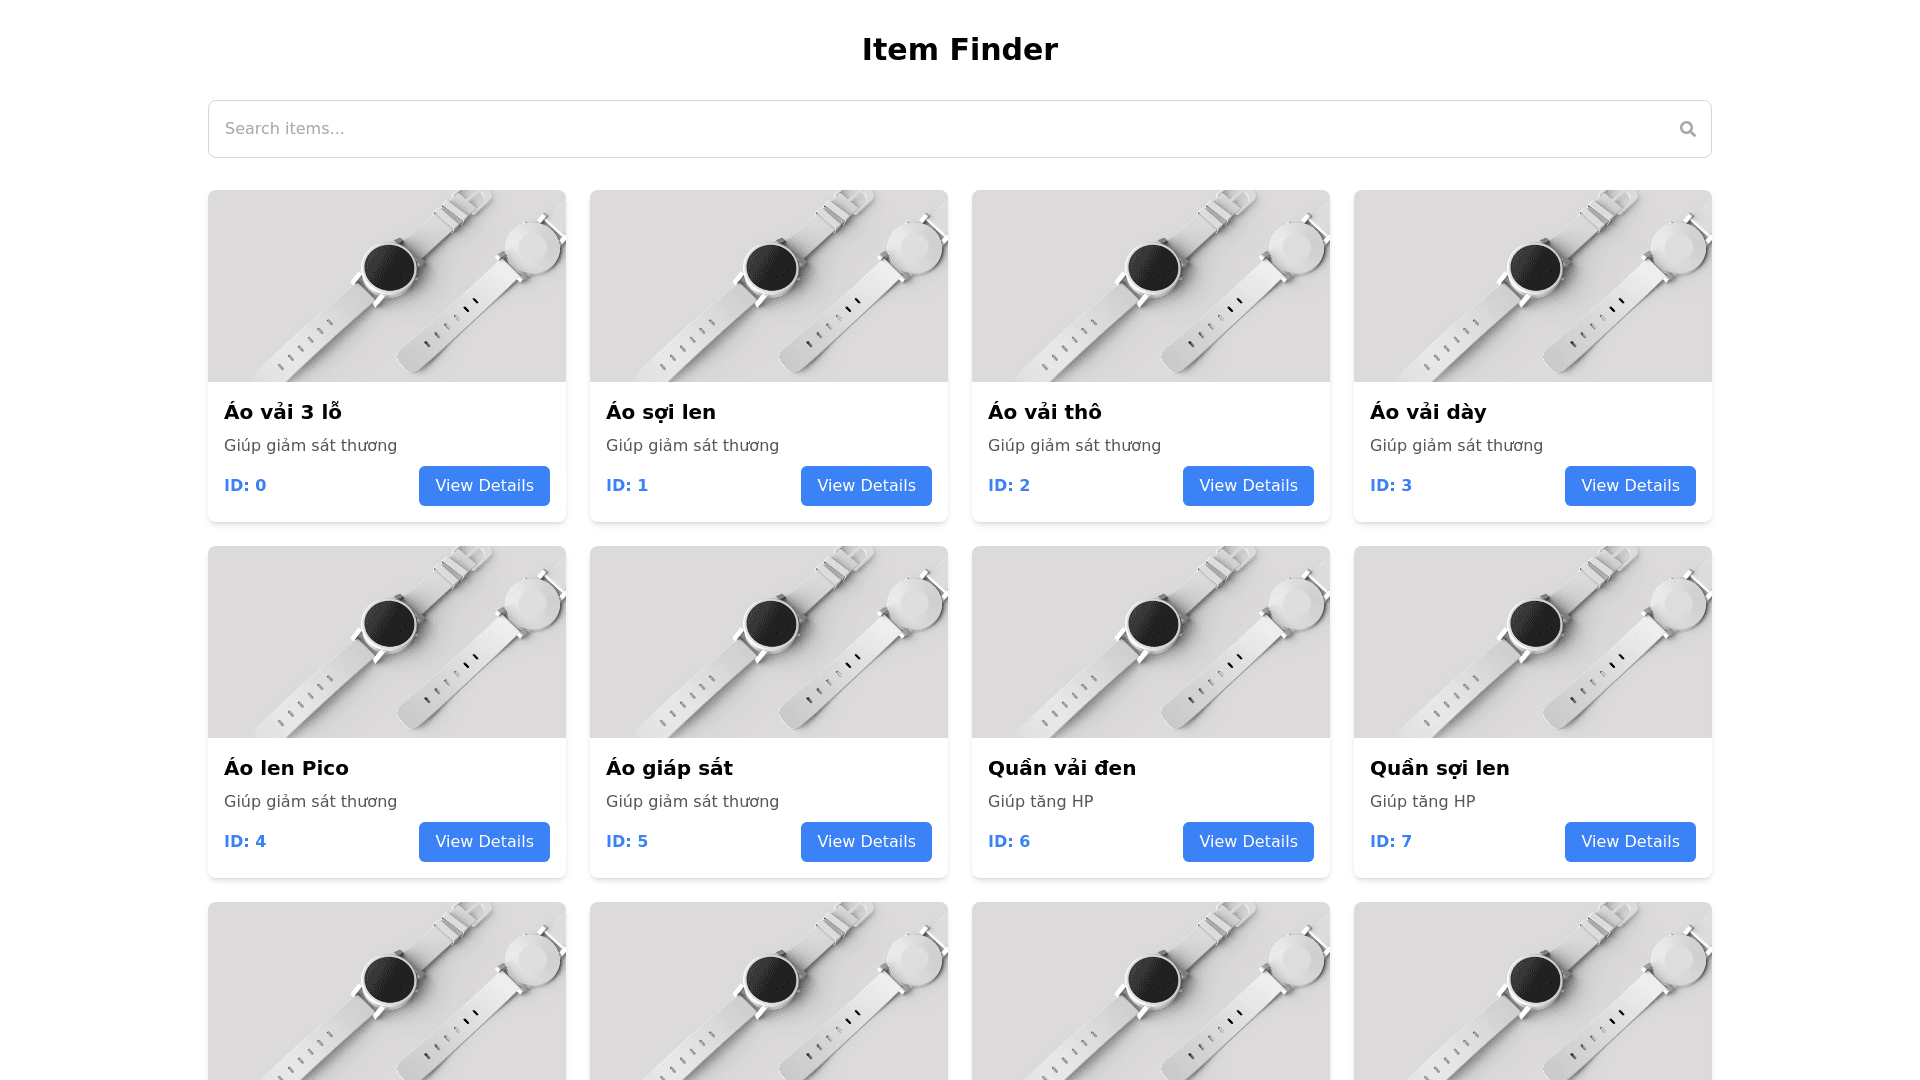
Task: Click the Áo sợi len product image
Action: pyautogui.click(x=769, y=286)
